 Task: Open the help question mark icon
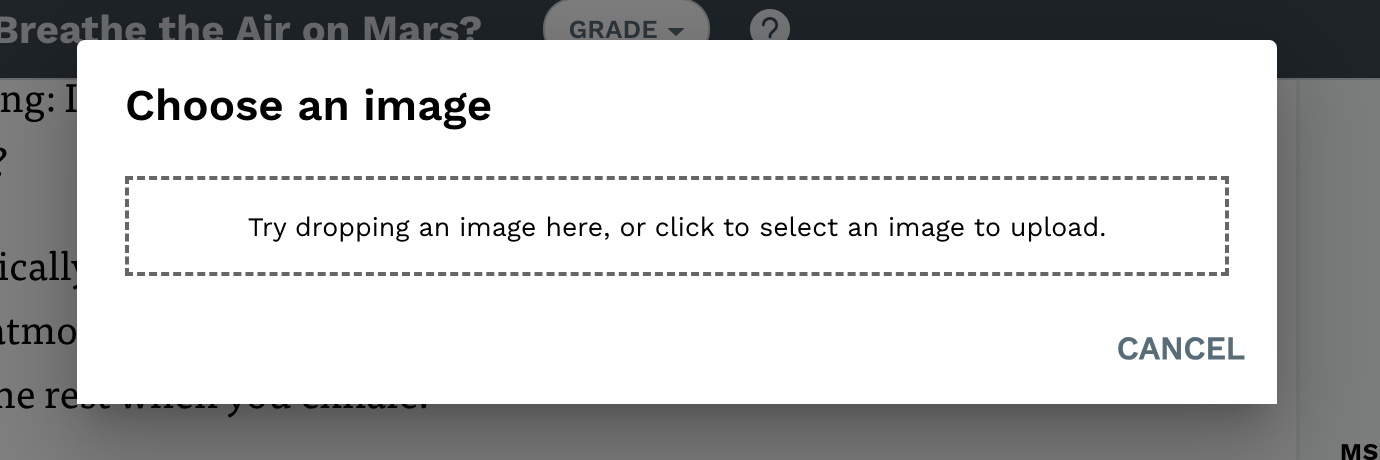[768, 28]
